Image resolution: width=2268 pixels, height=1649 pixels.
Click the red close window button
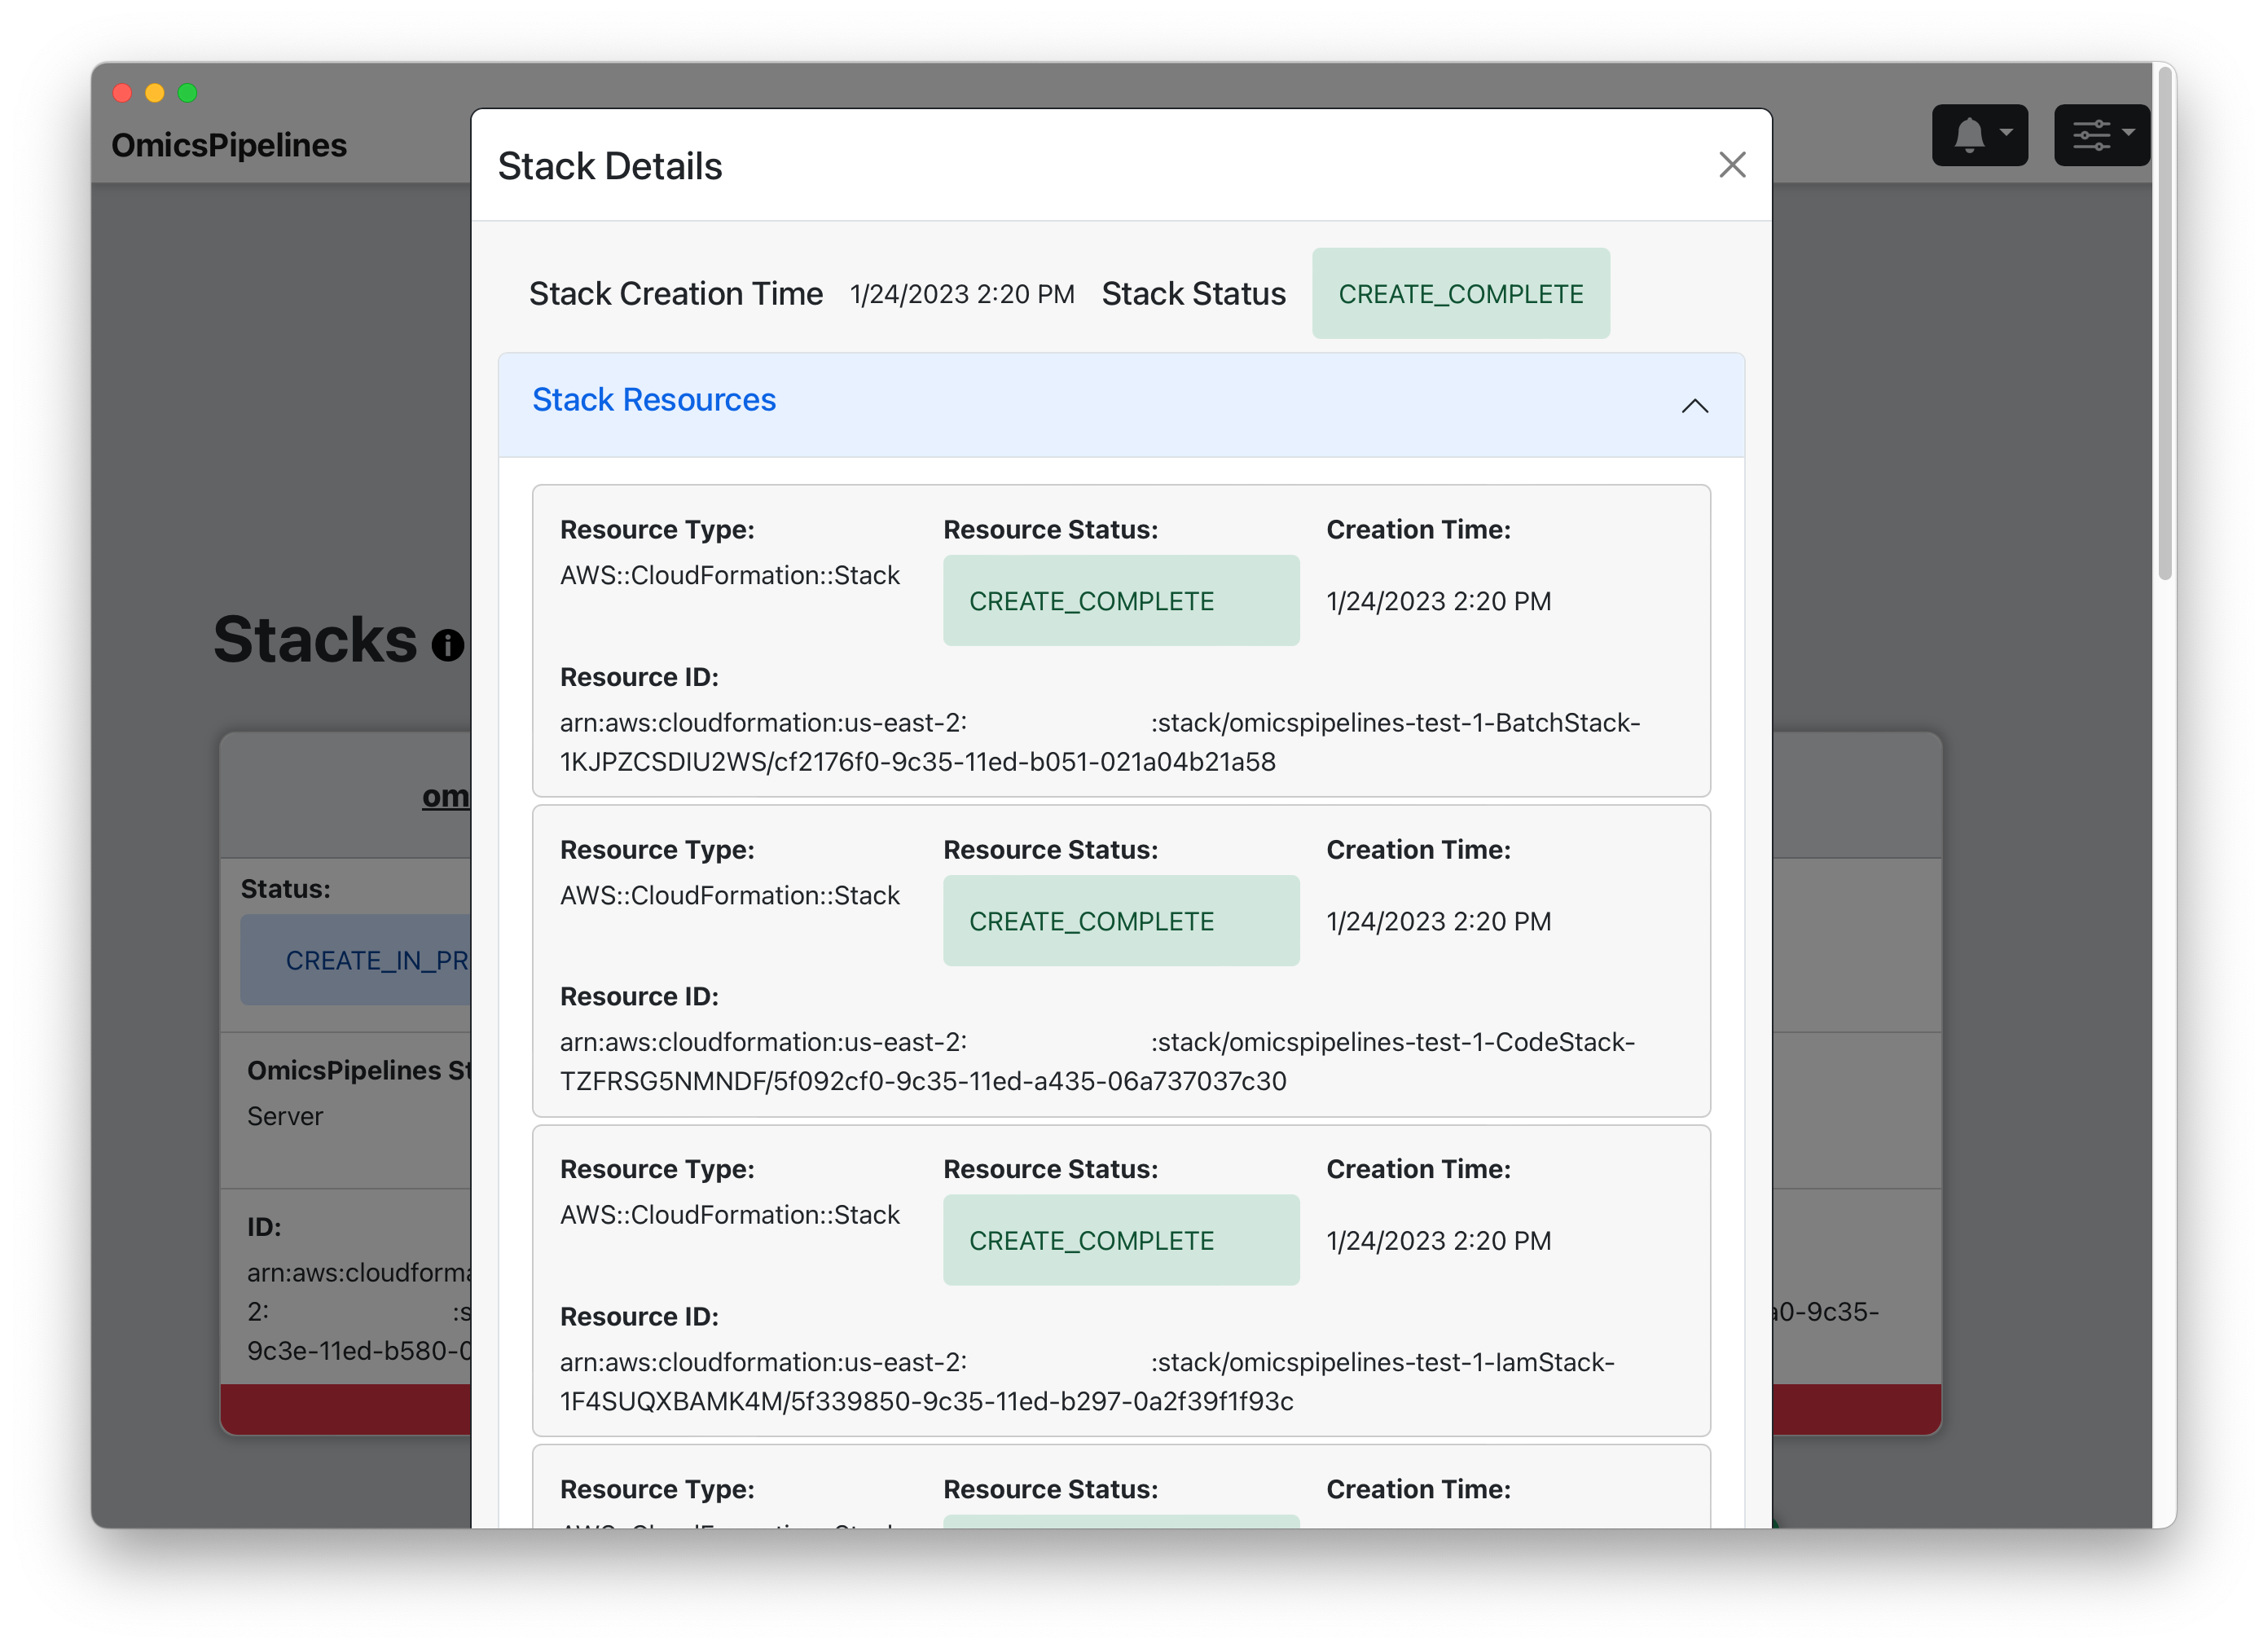tap(122, 92)
